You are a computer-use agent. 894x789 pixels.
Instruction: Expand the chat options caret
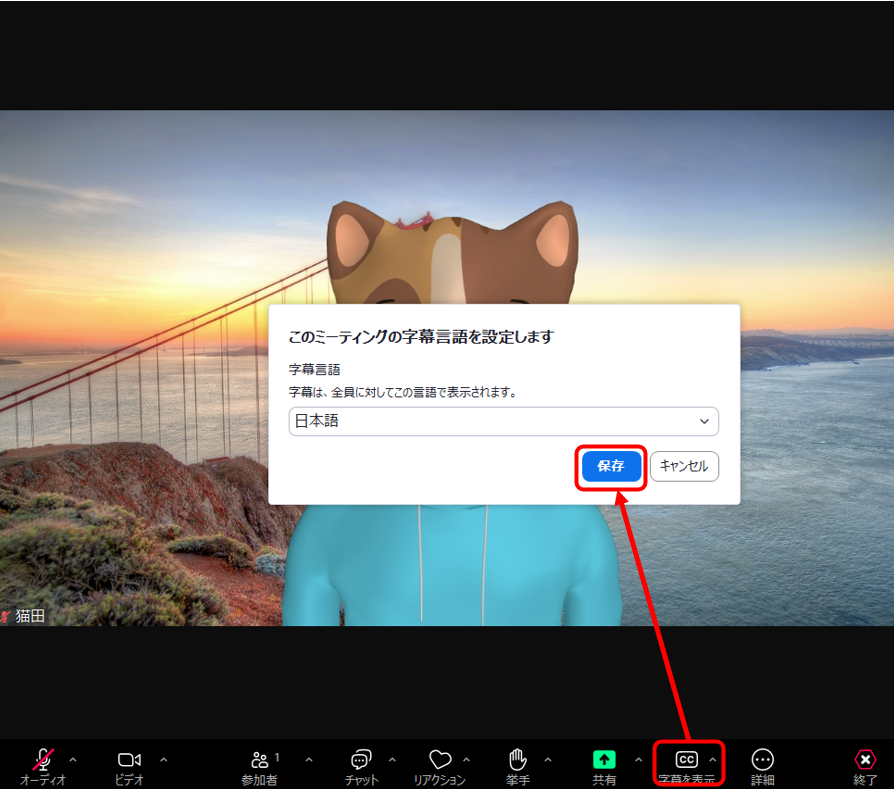tap(392, 759)
